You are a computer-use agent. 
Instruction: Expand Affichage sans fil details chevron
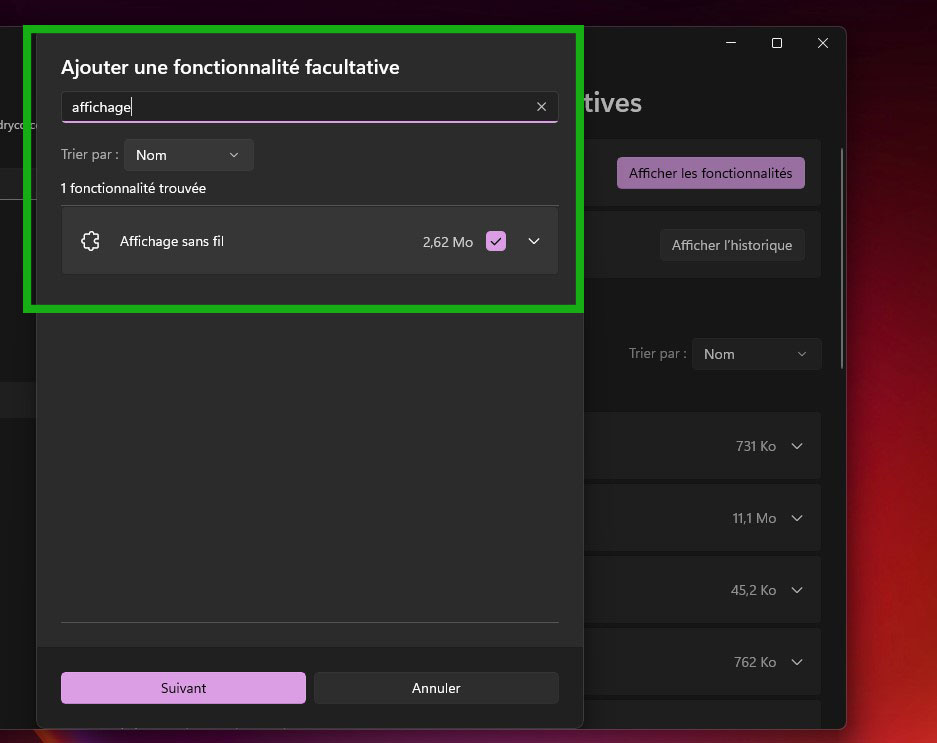pyautogui.click(x=534, y=241)
